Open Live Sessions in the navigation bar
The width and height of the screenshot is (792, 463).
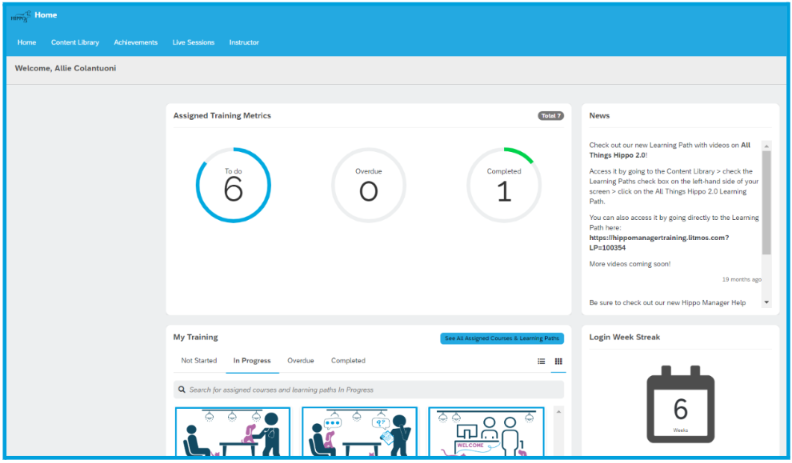193,42
